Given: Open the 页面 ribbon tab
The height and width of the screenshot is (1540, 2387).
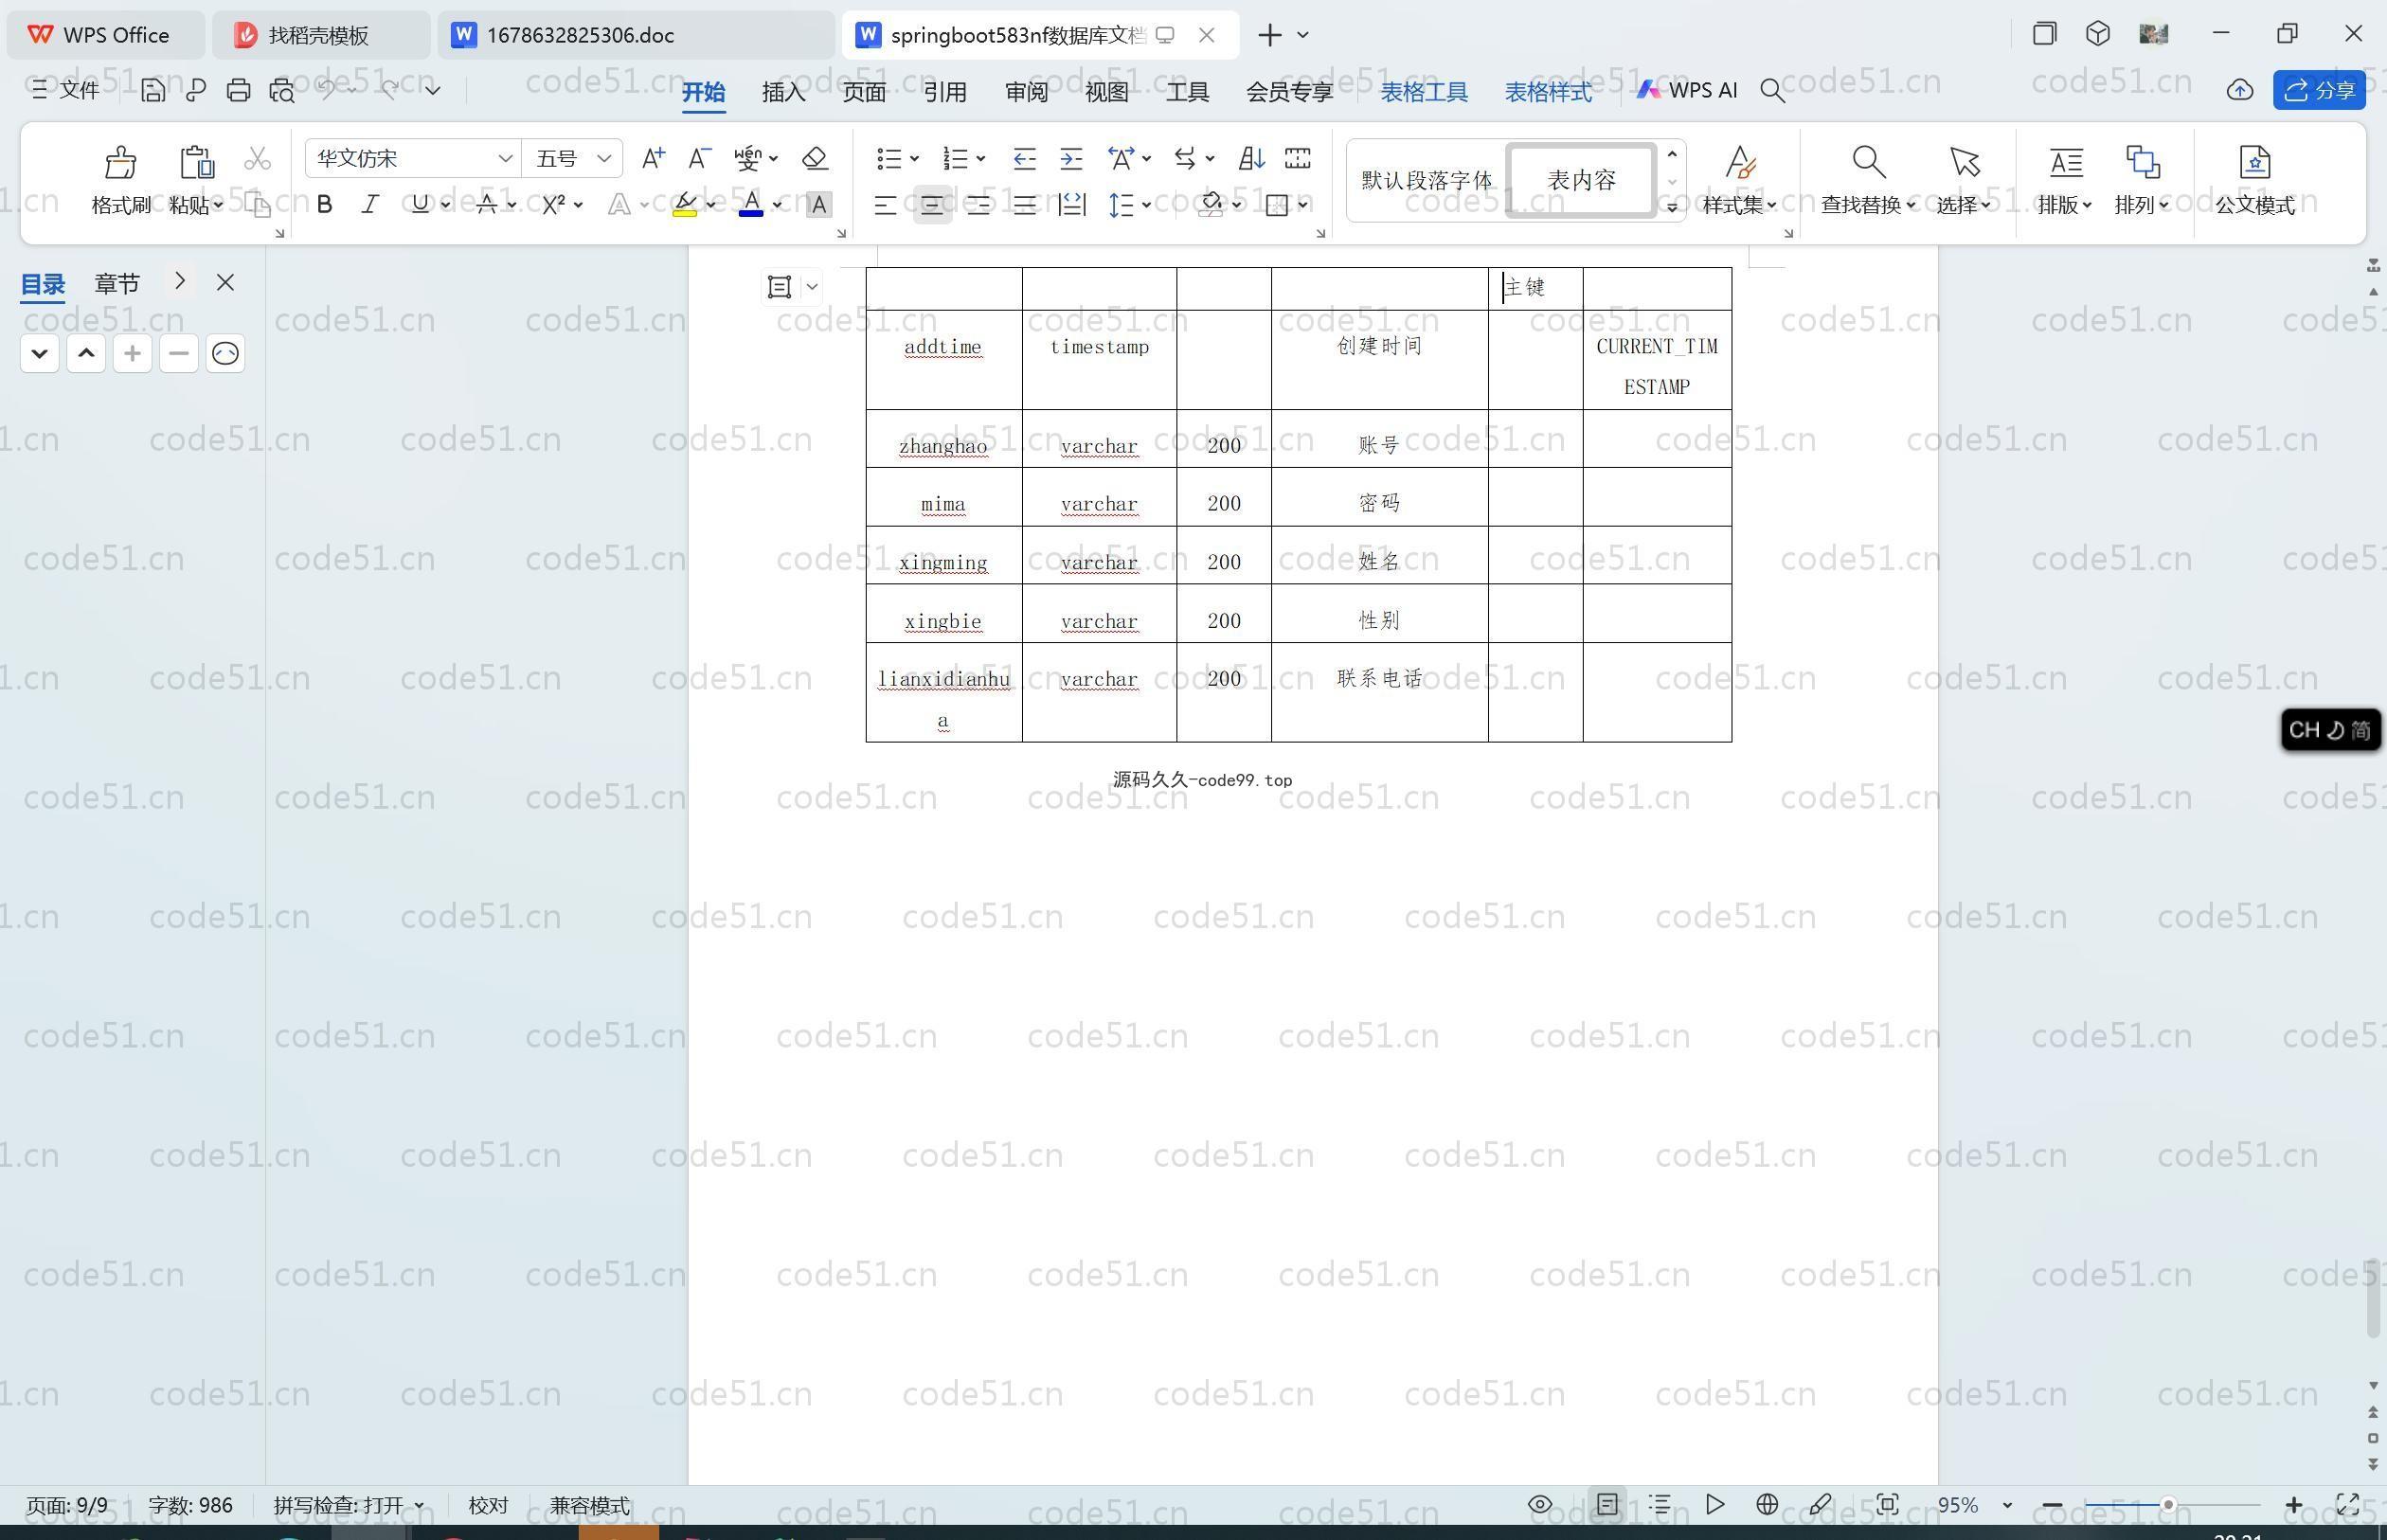Looking at the screenshot, I should coord(864,91).
